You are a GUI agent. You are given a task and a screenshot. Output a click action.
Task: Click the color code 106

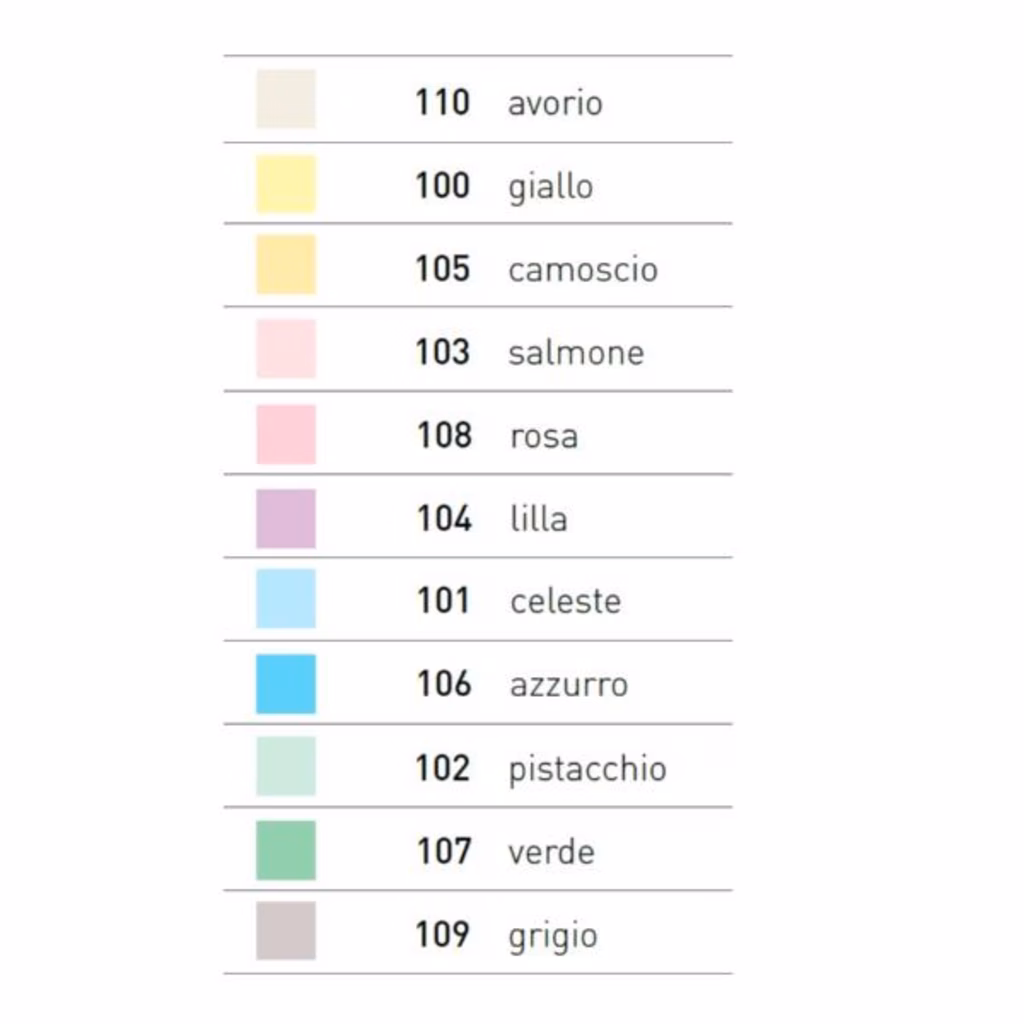tap(444, 684)
